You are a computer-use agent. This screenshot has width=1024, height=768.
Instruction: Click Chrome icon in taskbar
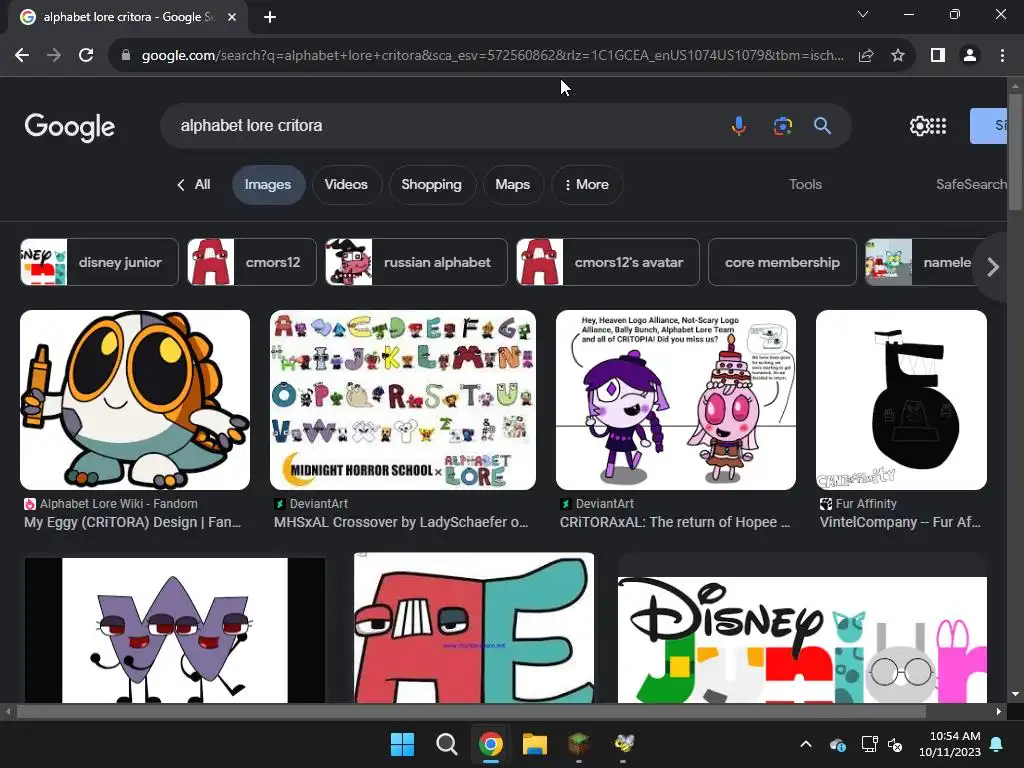(490, 744)
